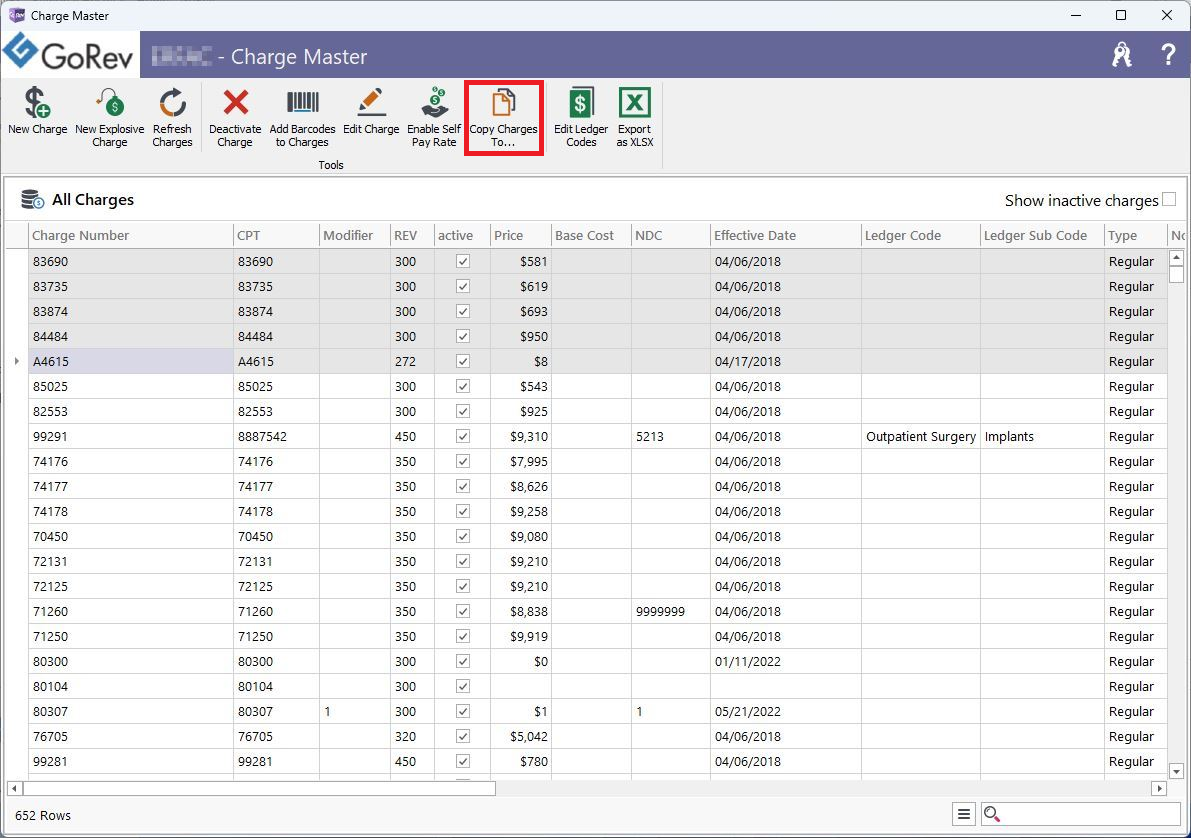1191x838 pixels.
Task: Toggle active checkbox for charge 99291
Action: coord(463,436)
